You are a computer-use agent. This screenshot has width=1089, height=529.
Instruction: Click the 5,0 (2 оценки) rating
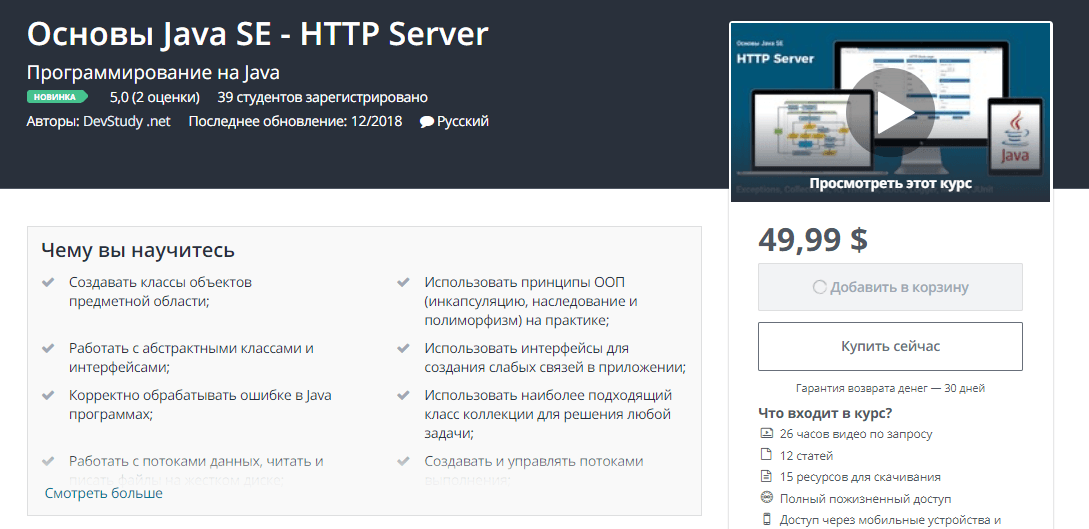pos(155,97)
